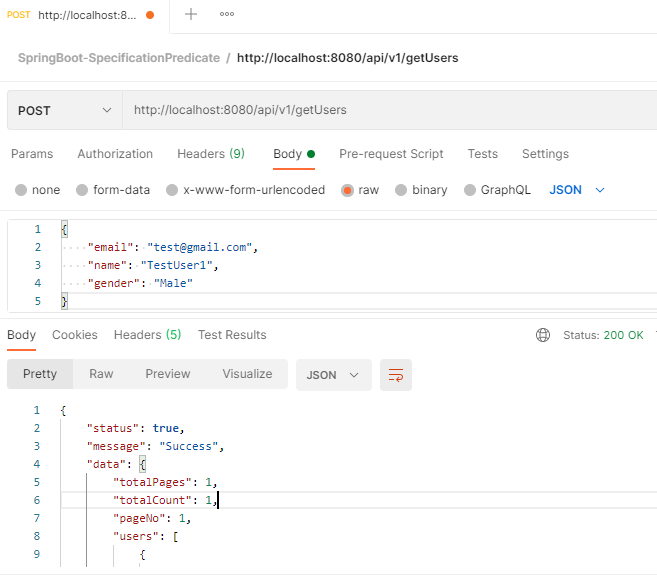Open the response Cookies tab
Viewport: 657px width, 577px height.
point(75,335)
